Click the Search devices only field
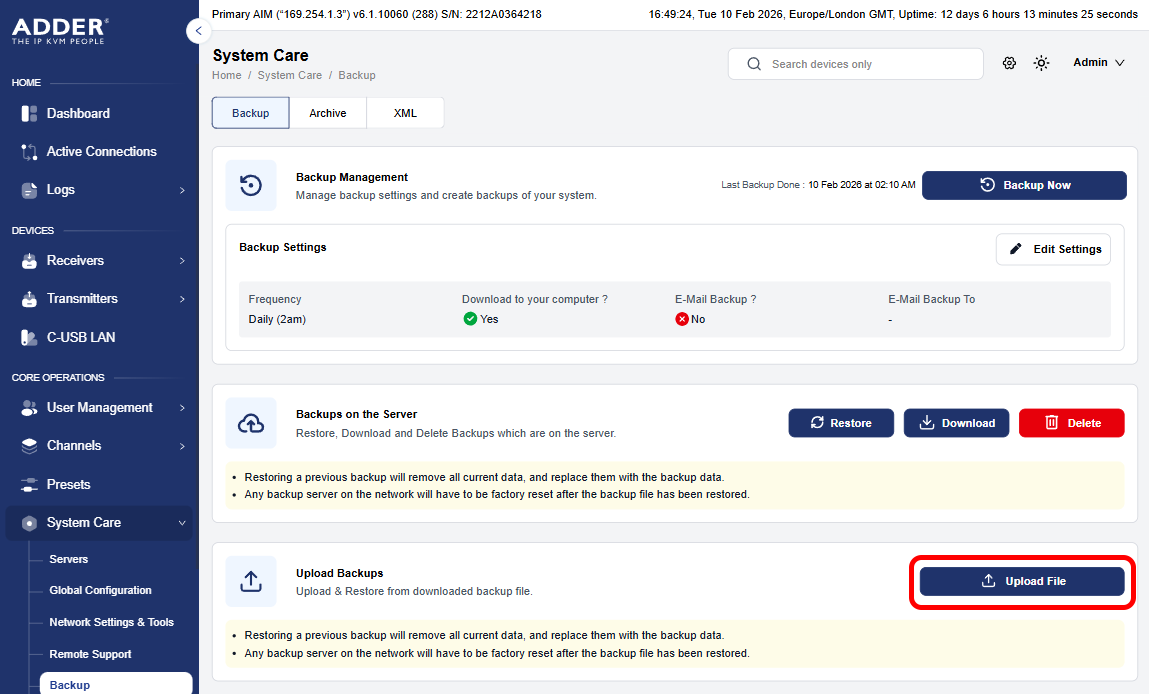The image size is (1149, 694). 856,64
